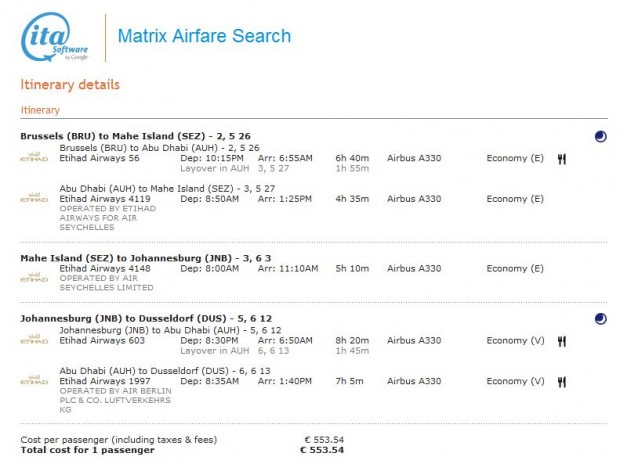Click the Dep: 8:50AM departure time
This screenshot has width=620, height=464.
tap(210, 199)
